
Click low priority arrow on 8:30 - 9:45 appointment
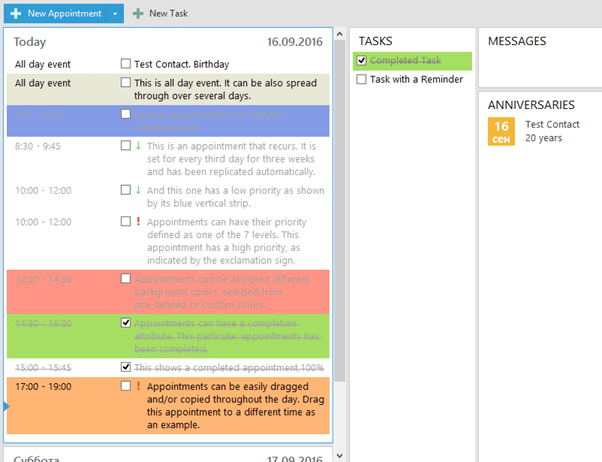pos(138,146)
